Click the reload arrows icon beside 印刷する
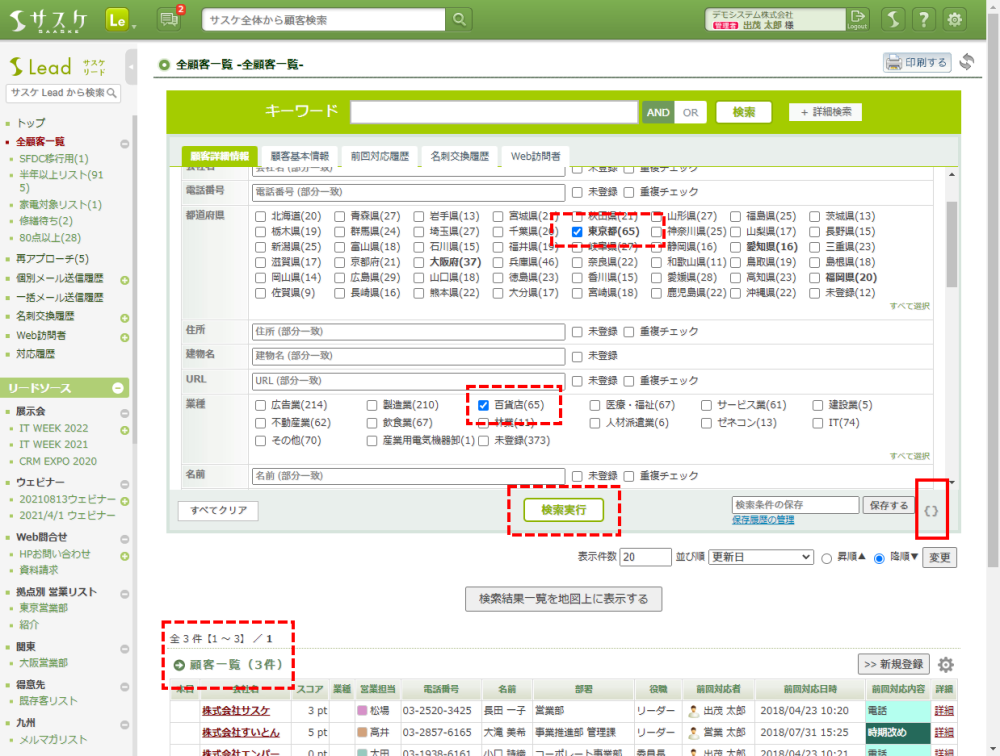This screenshot has width=1000, height=756. (x=966, y=62)
